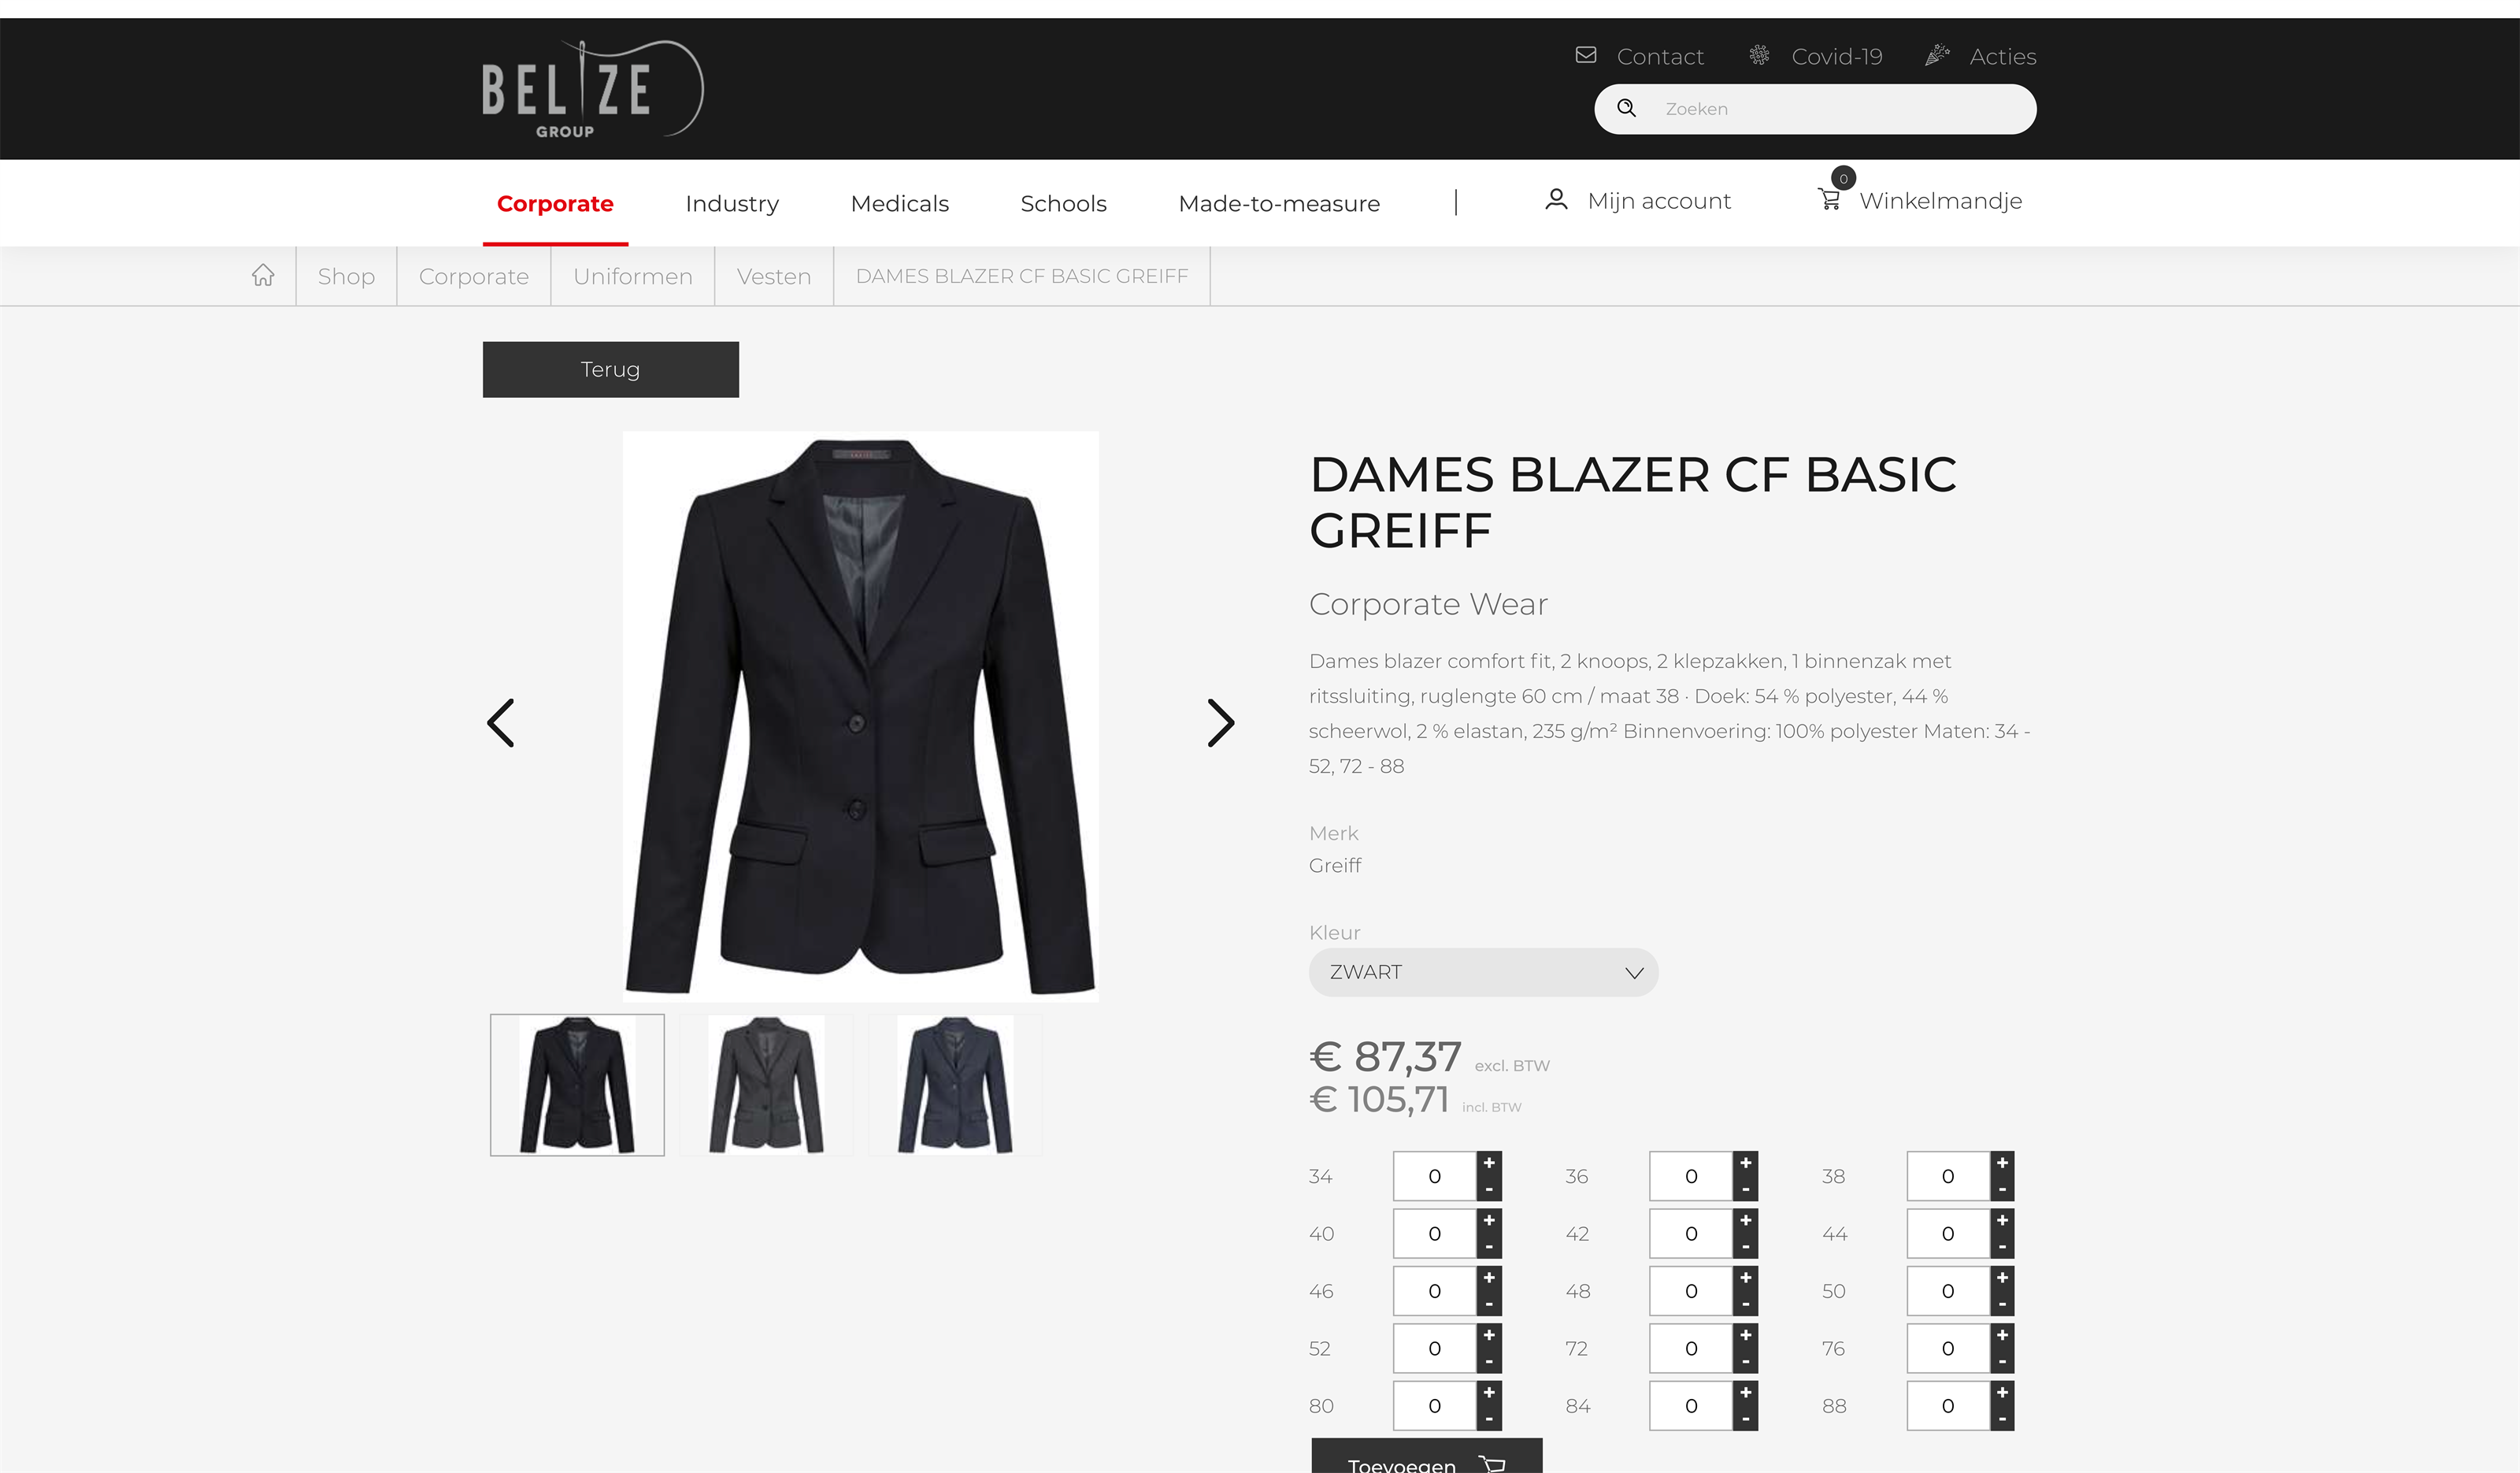
Task: Click the Contact envelope icon
Action: pyautogui.click(x=1586, y=55)
